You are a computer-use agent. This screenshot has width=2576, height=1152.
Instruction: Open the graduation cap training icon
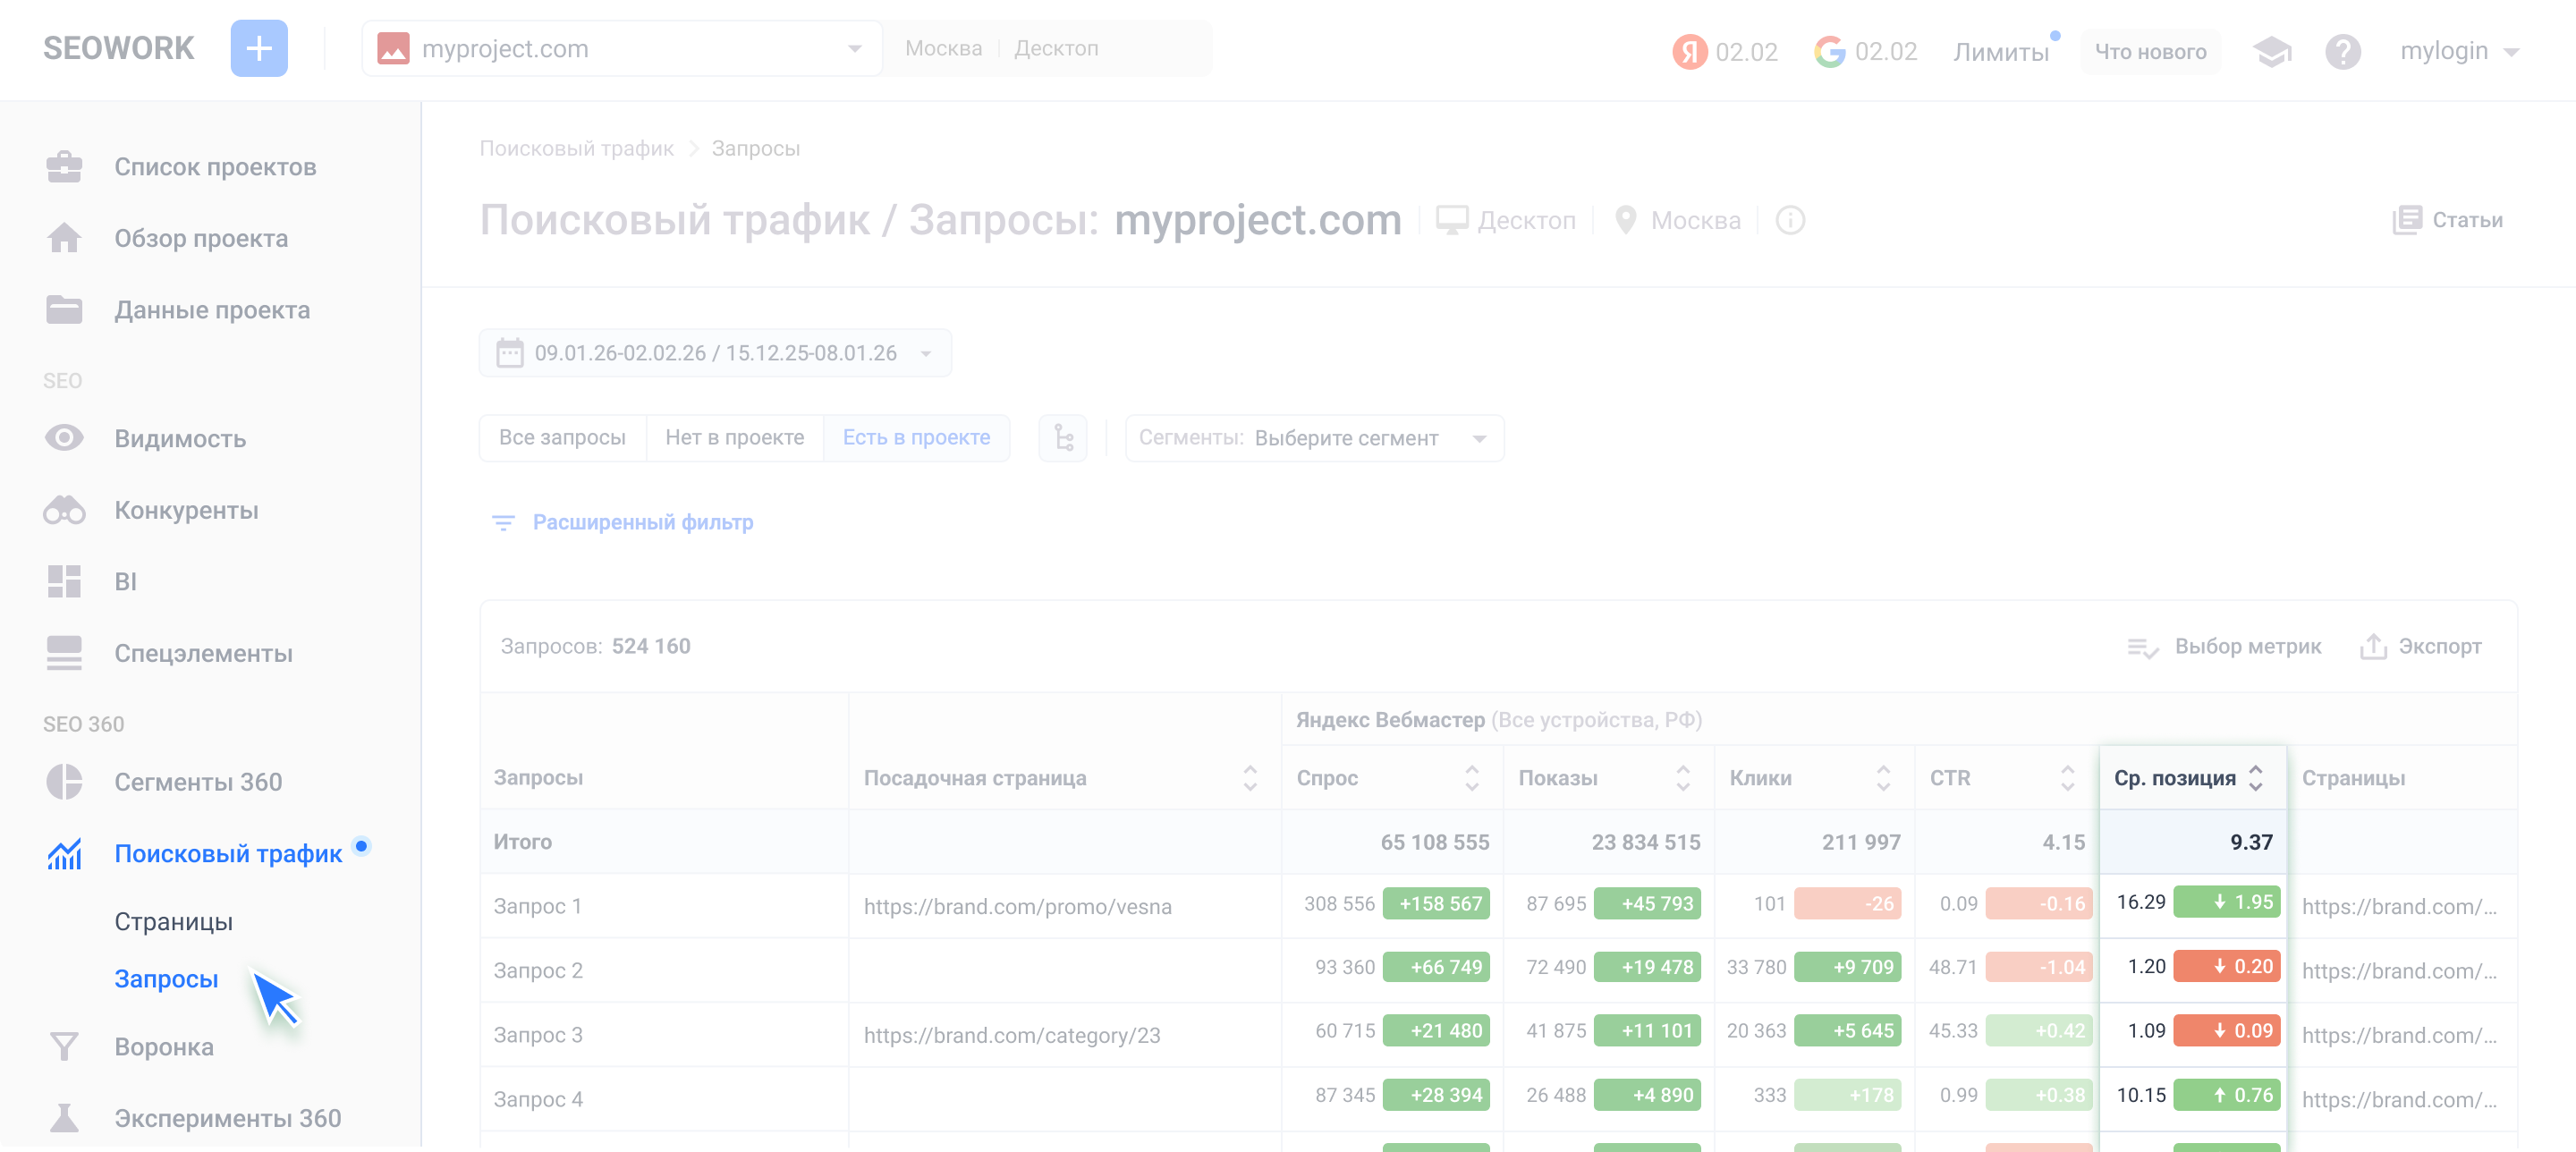[2271, 51]
